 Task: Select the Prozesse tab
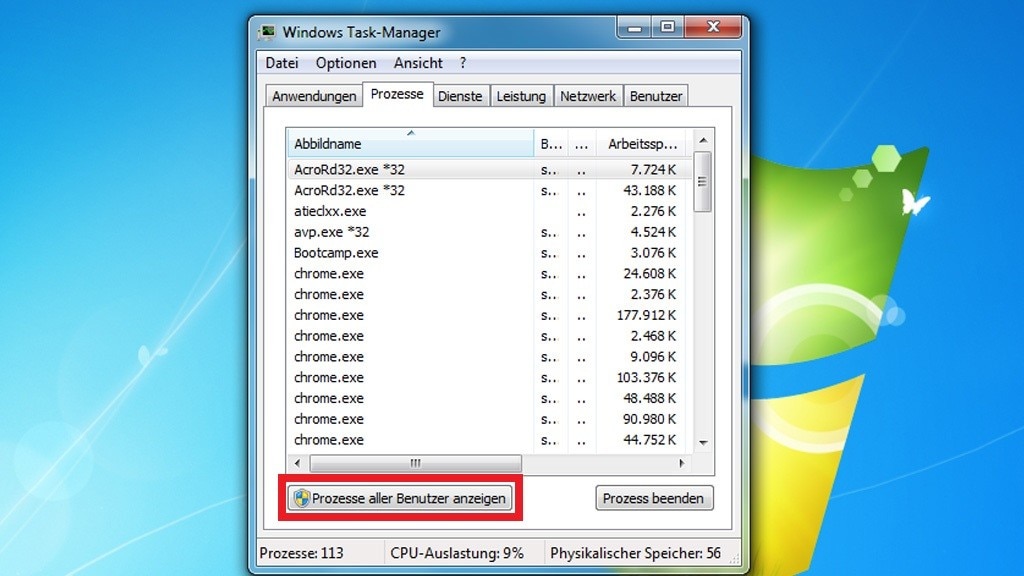397,94
